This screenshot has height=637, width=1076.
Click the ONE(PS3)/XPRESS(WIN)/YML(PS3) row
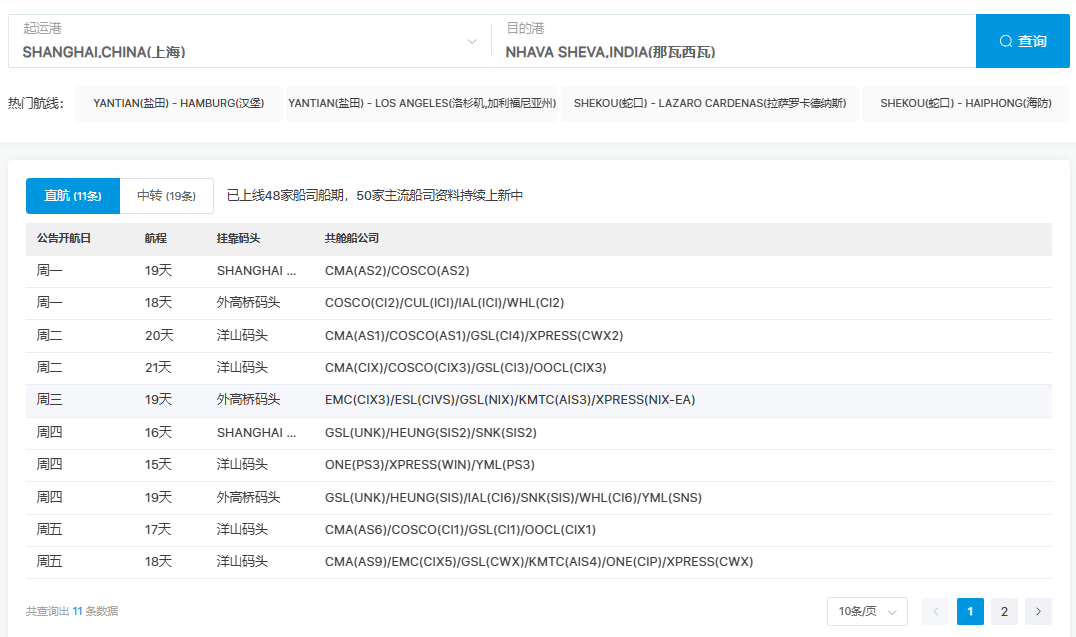coord(429,465)
